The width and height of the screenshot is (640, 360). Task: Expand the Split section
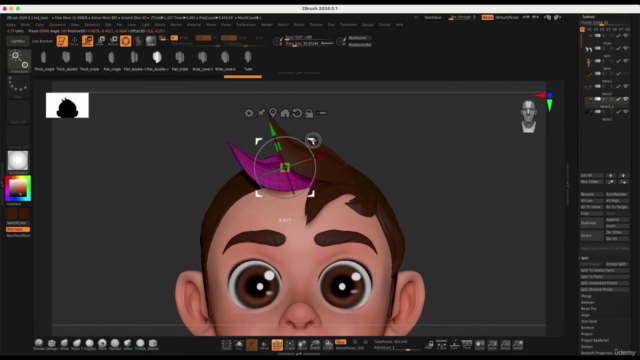(x=585, y=258)
